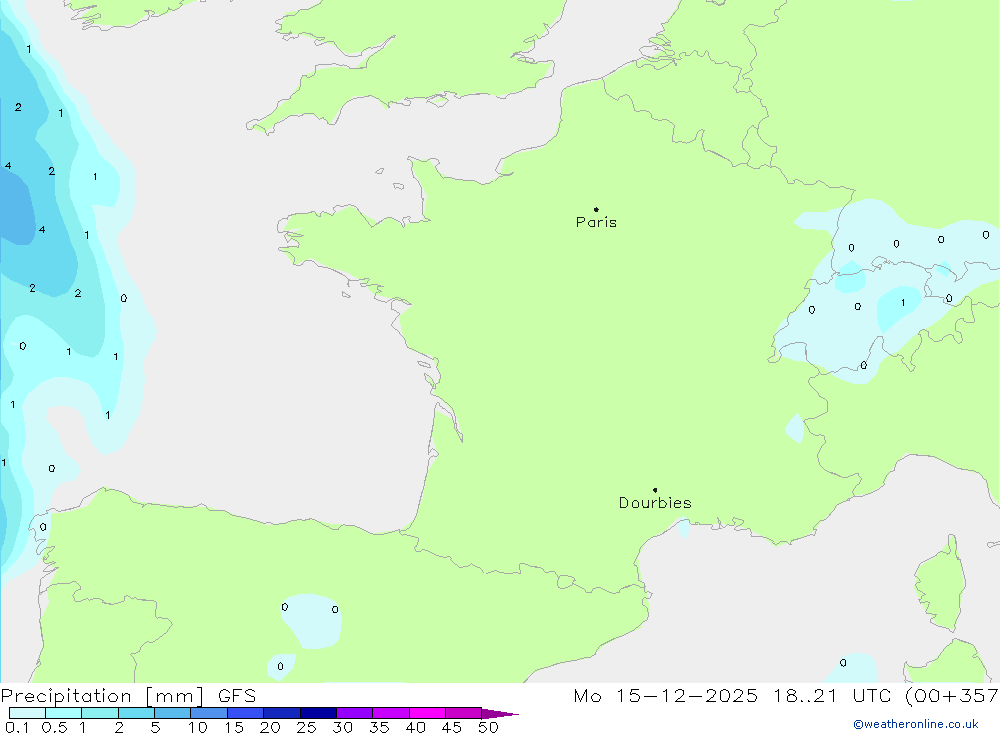
Task: Select the 1–2 mm legend swatch
Action: pyautogui.click(x=100, y=713)
